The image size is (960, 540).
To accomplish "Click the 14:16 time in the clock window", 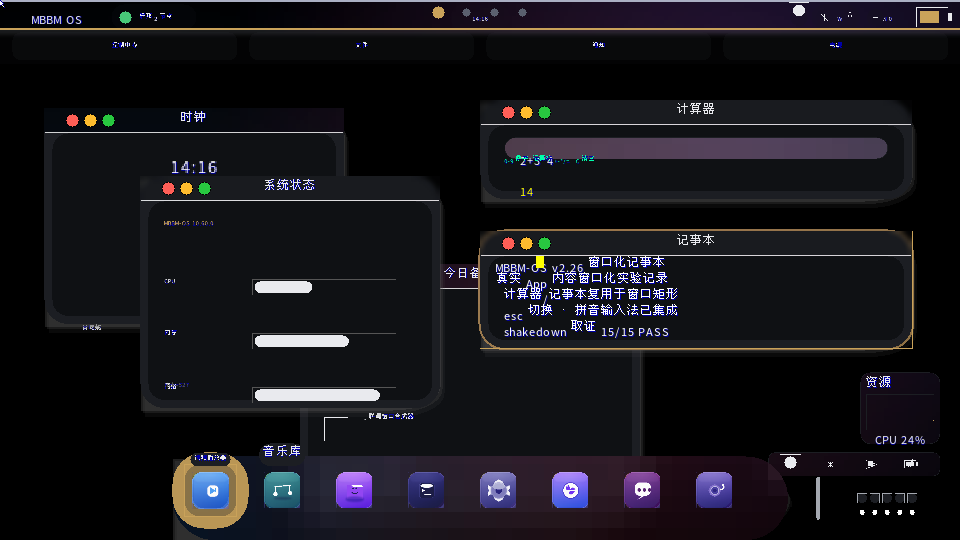I will (194, 167).
